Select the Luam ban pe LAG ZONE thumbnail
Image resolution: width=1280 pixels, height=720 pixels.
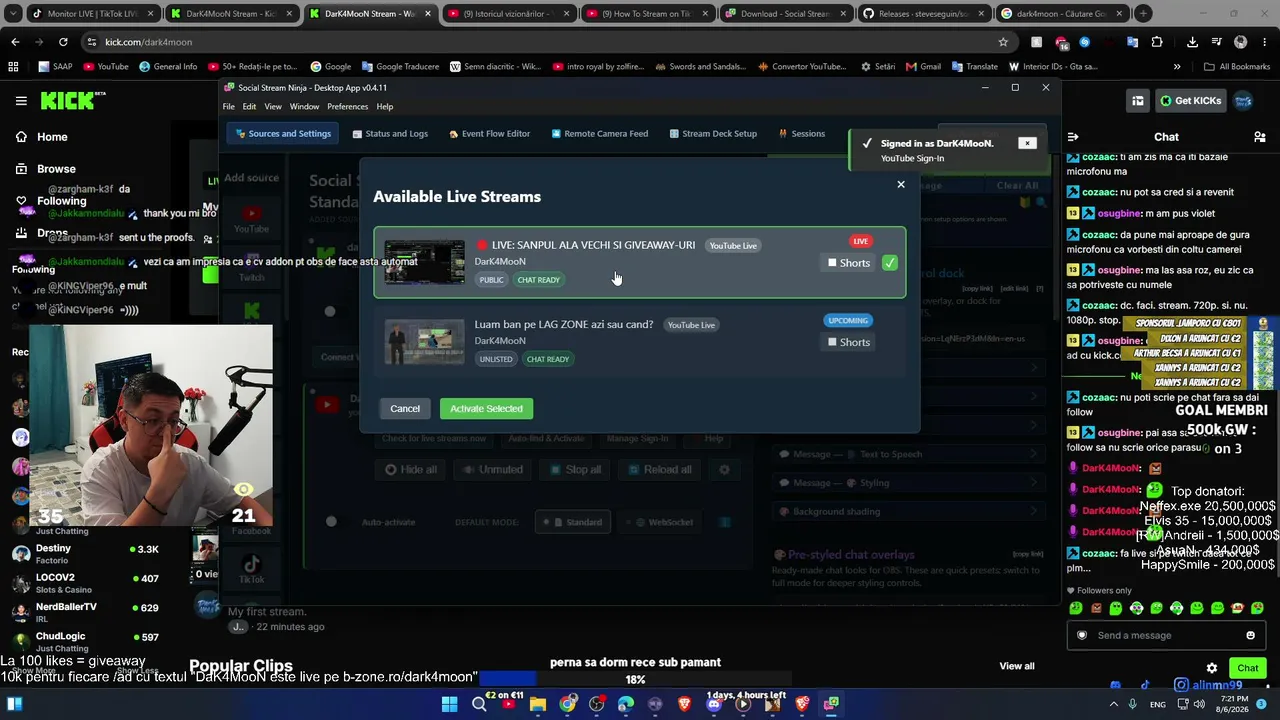point(425,341)
